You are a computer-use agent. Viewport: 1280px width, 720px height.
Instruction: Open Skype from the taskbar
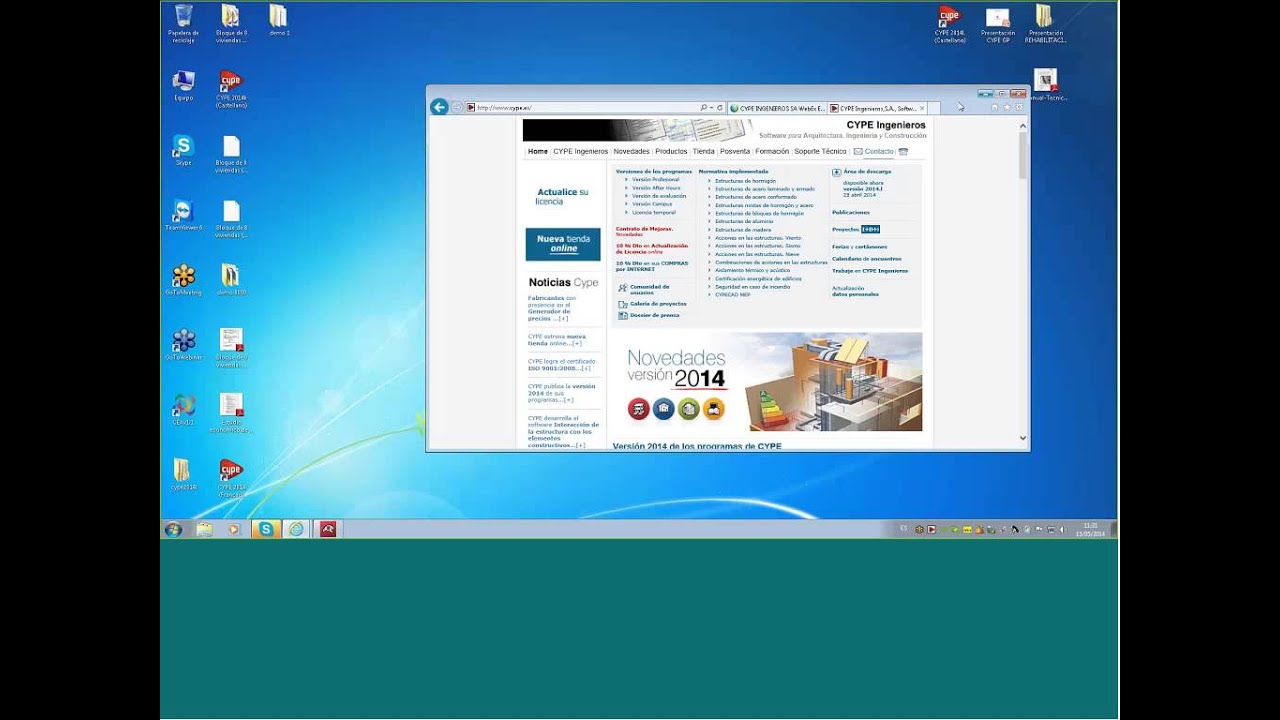[x=265, y=529]
